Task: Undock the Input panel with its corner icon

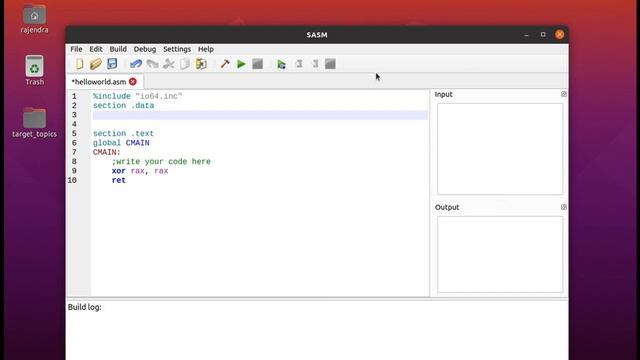Action: coord(564,94)
